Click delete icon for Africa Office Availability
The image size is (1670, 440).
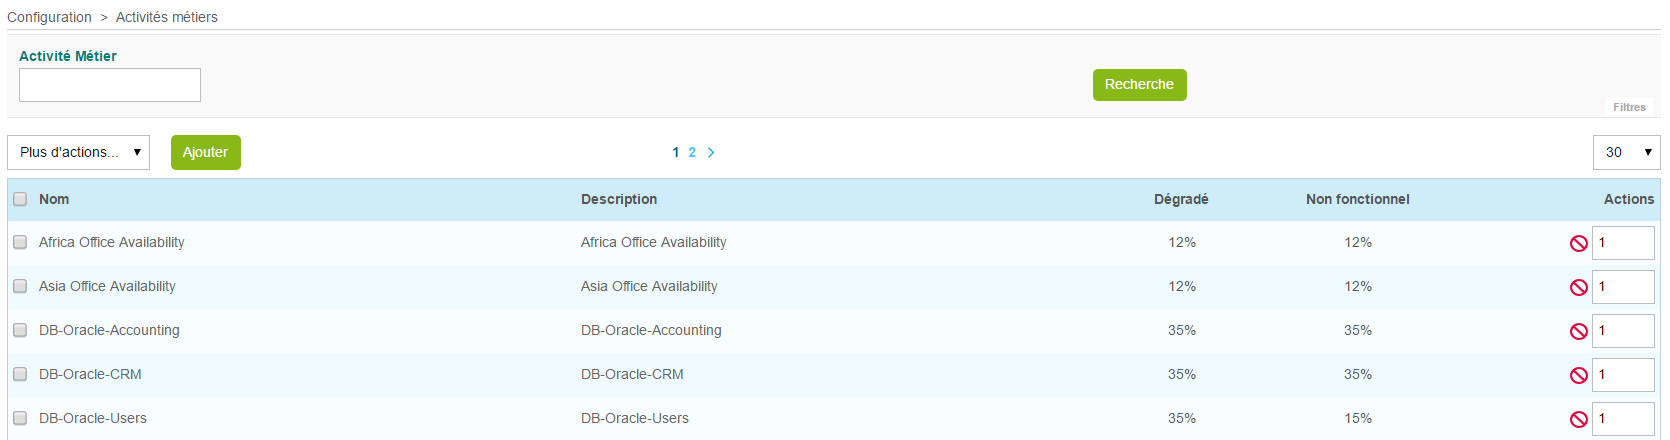click(1578, 243)
